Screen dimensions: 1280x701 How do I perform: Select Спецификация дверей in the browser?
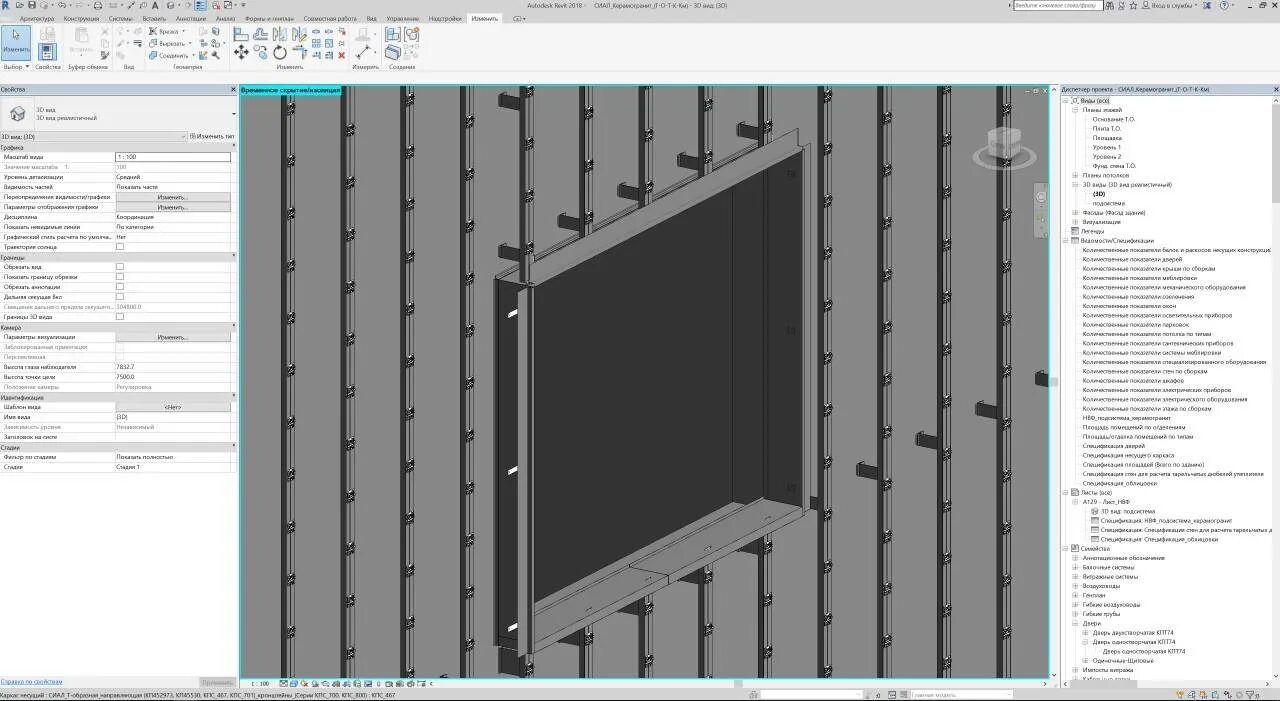pos(1113,446)
